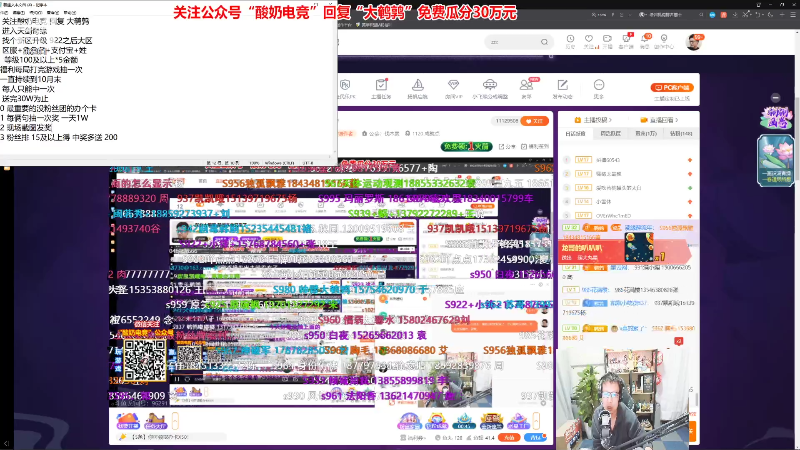Click the magnifier search icon in search box
This screenshot has width=800, height=450.
[x=544, y=42]
